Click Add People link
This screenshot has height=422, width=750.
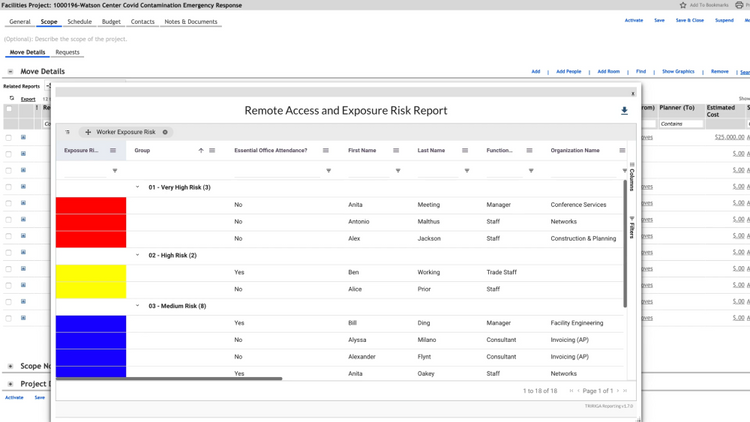(569, 71)
